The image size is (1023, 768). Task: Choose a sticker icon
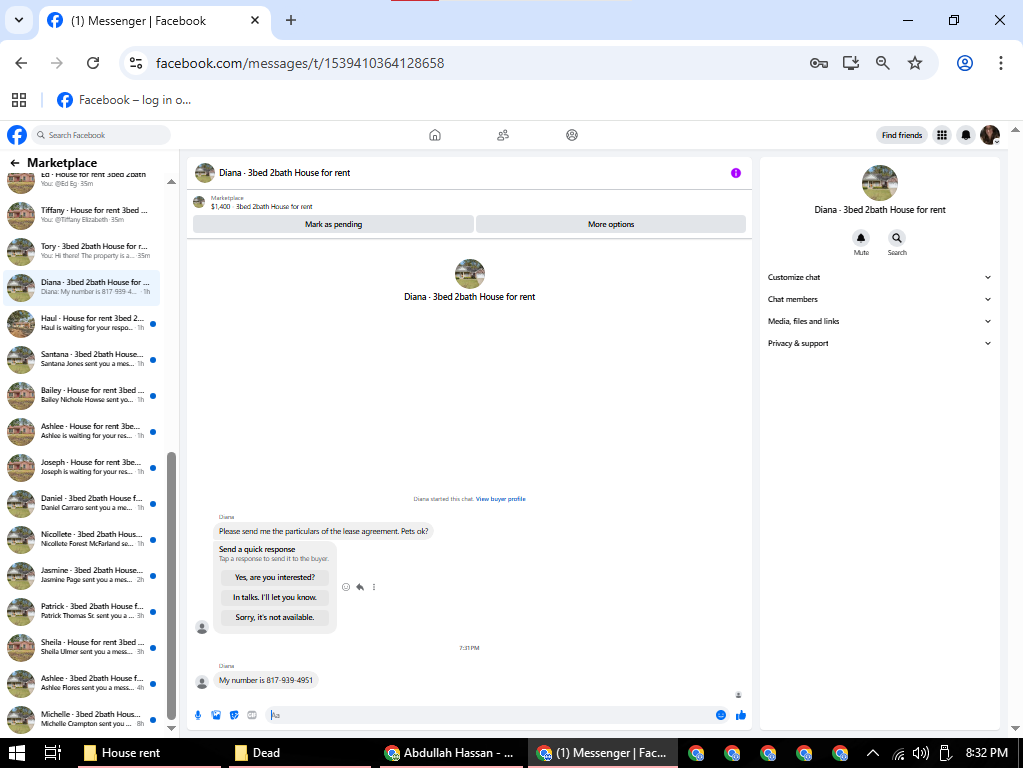[x=234, y=715]
